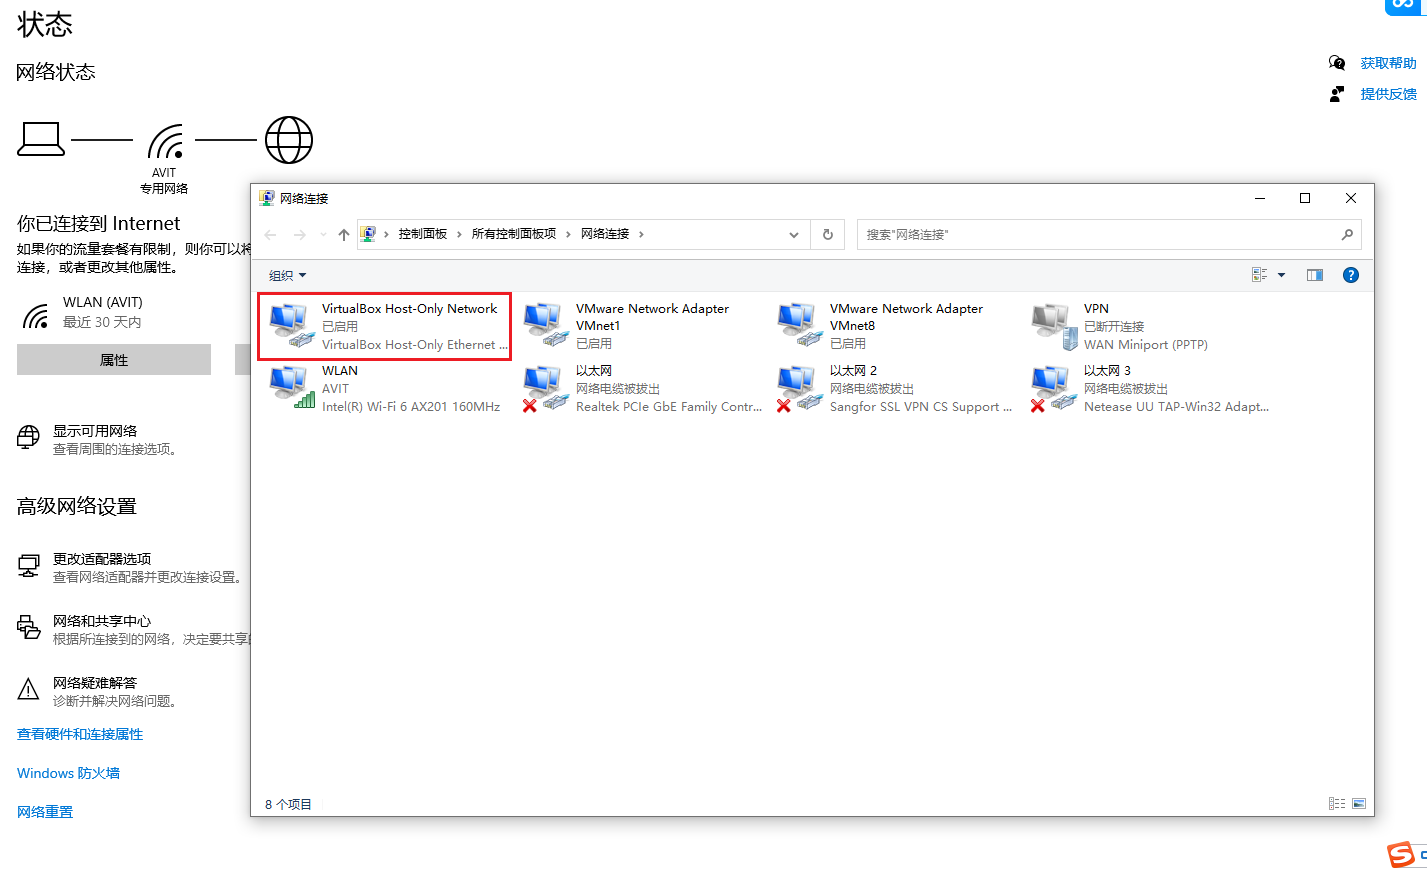Go up one level in navigation
Image resolution: width=1427 pixels, height=888 pixels.
[x=344, y=234]
